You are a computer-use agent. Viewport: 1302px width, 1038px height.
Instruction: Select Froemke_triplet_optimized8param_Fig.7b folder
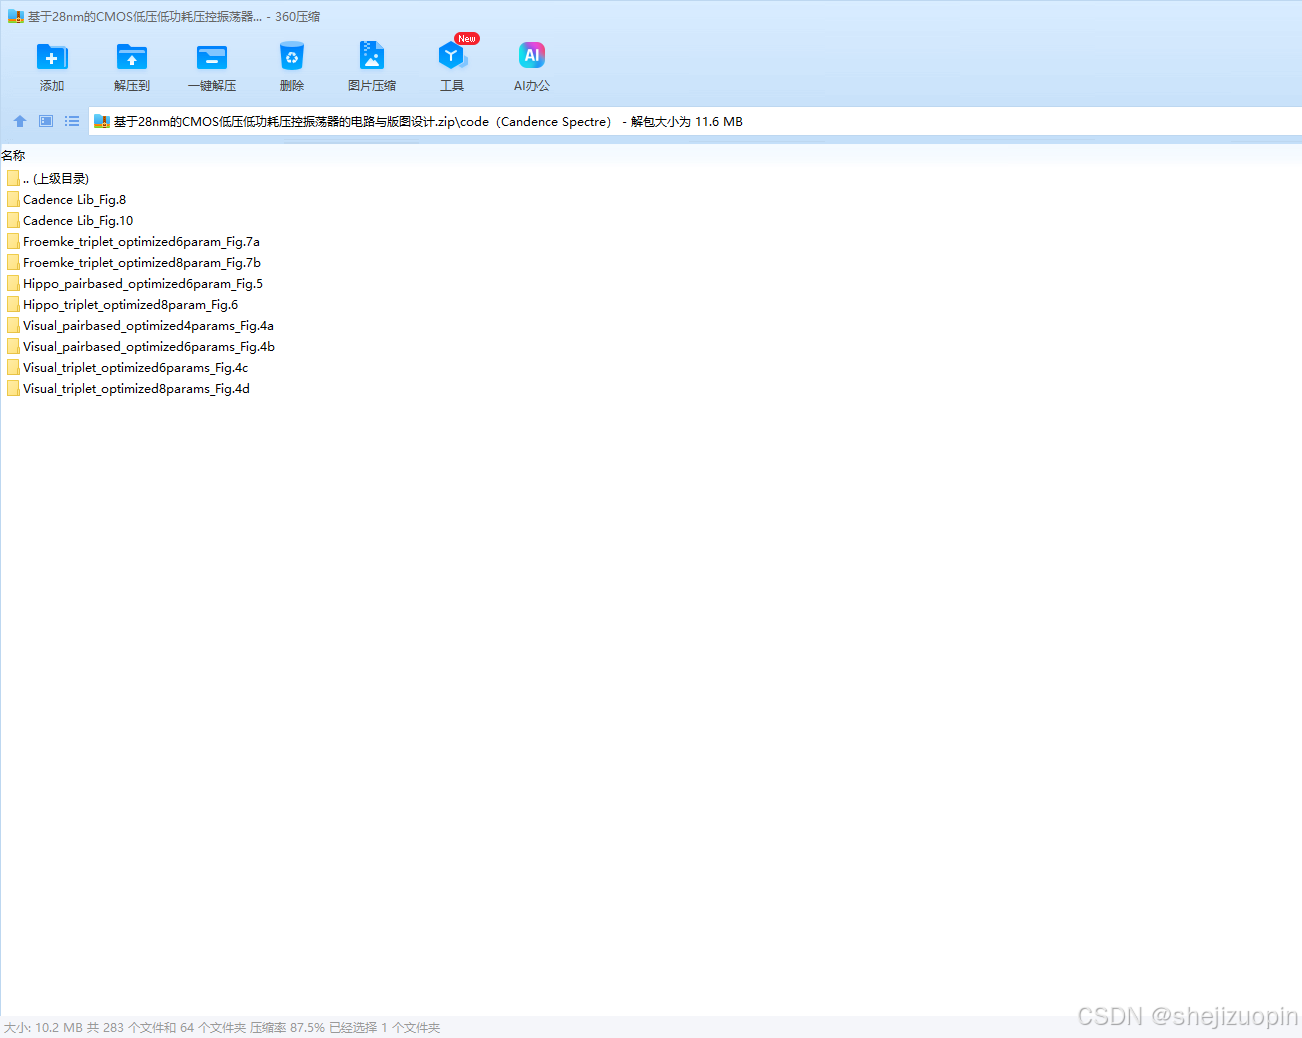click(x=134, y=263)
